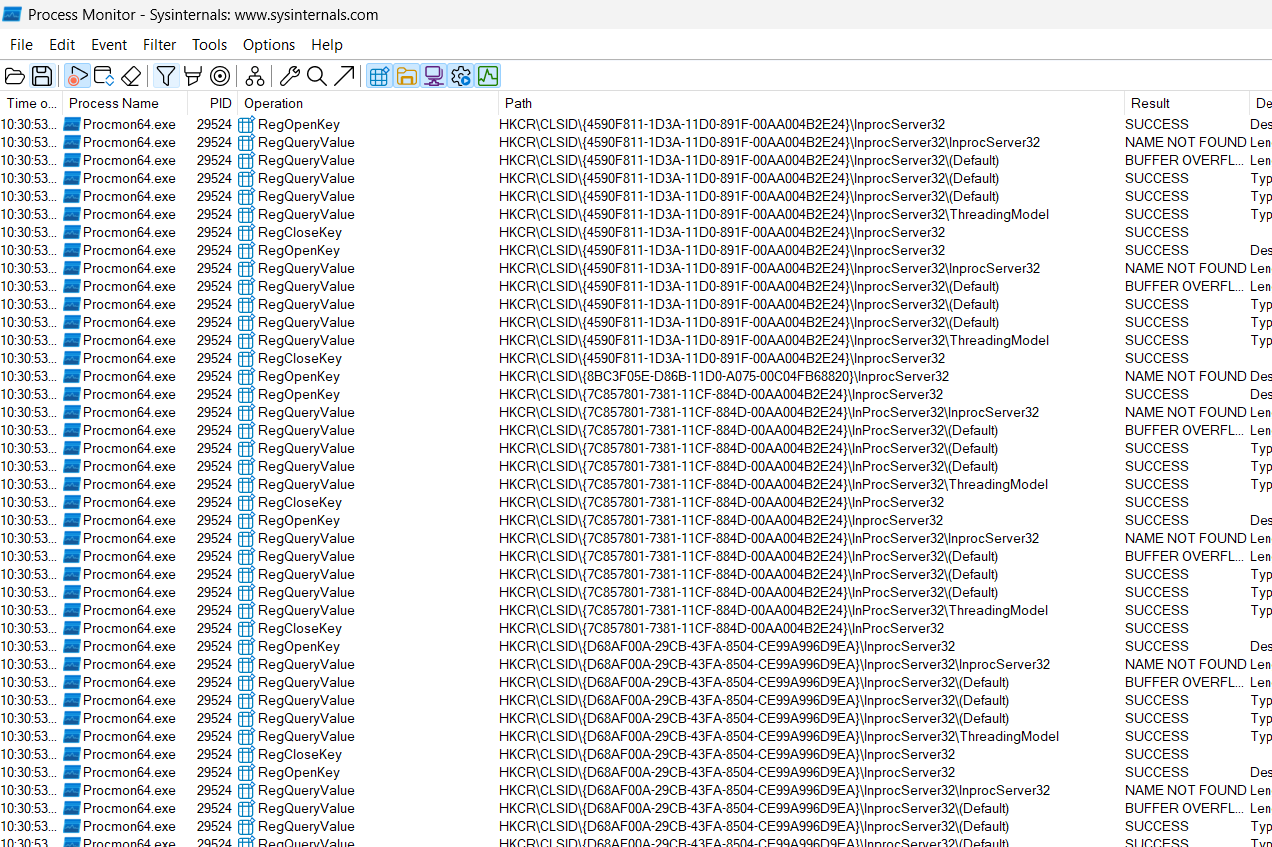Screen dimensions: 1272x847
Task: Open the File menu
Action: click(21, 45)
